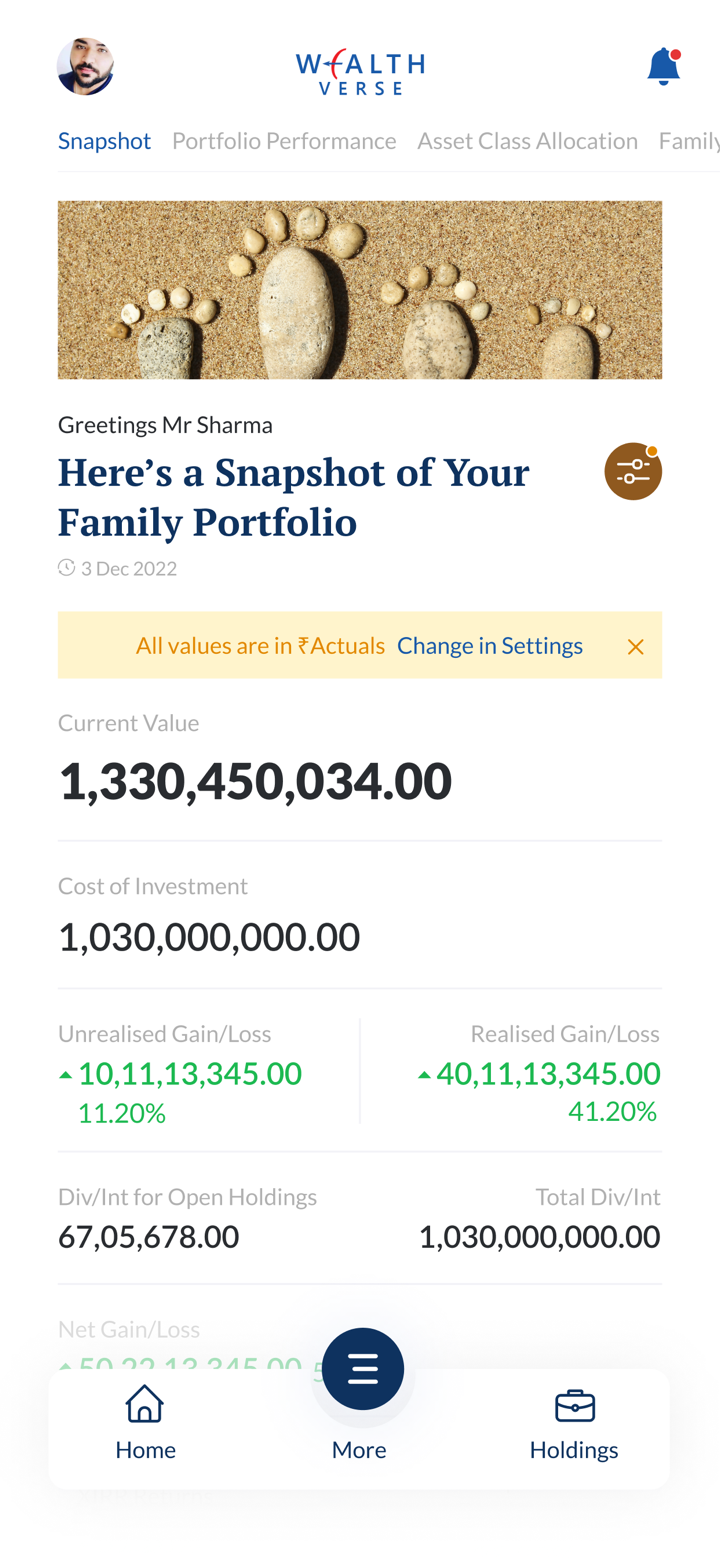Go to Home in the bottom bar
The height and width of the screenshot is (1558, 720).
pyautogui.click(x=145, y=1422)
